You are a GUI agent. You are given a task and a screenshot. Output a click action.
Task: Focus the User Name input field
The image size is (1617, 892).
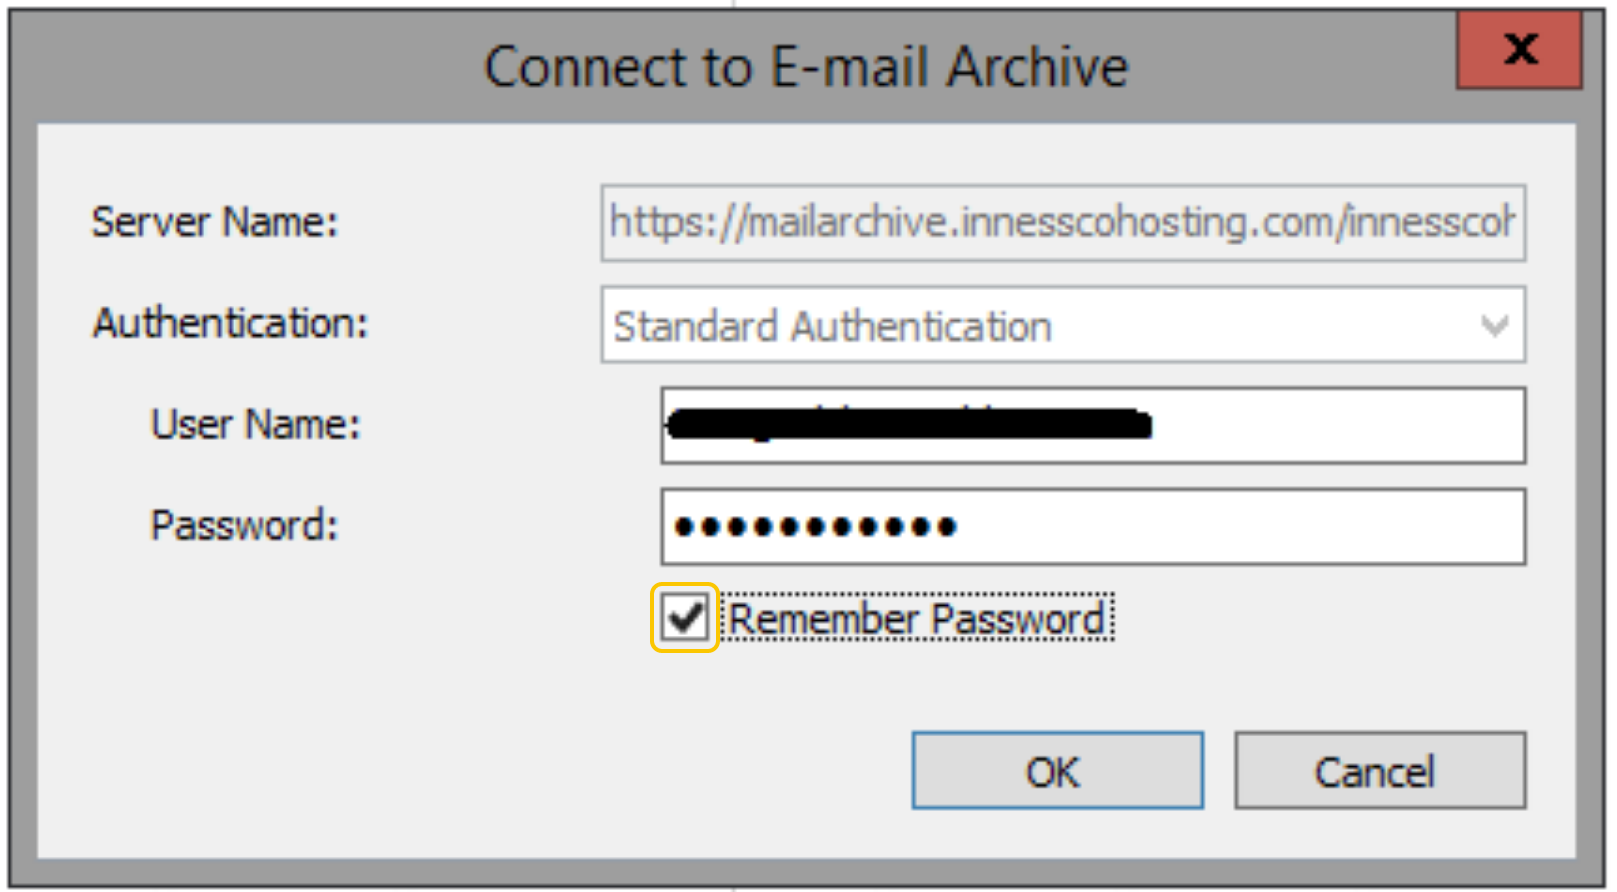coord(1092,426)
